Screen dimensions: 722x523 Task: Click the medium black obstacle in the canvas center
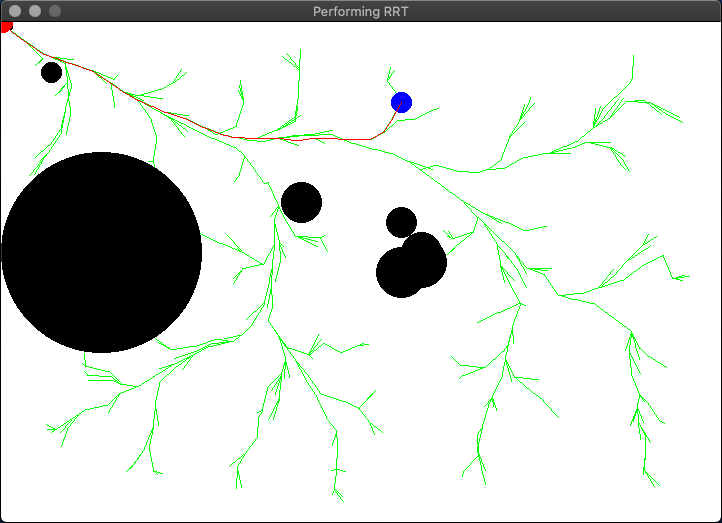coord(301,202)
